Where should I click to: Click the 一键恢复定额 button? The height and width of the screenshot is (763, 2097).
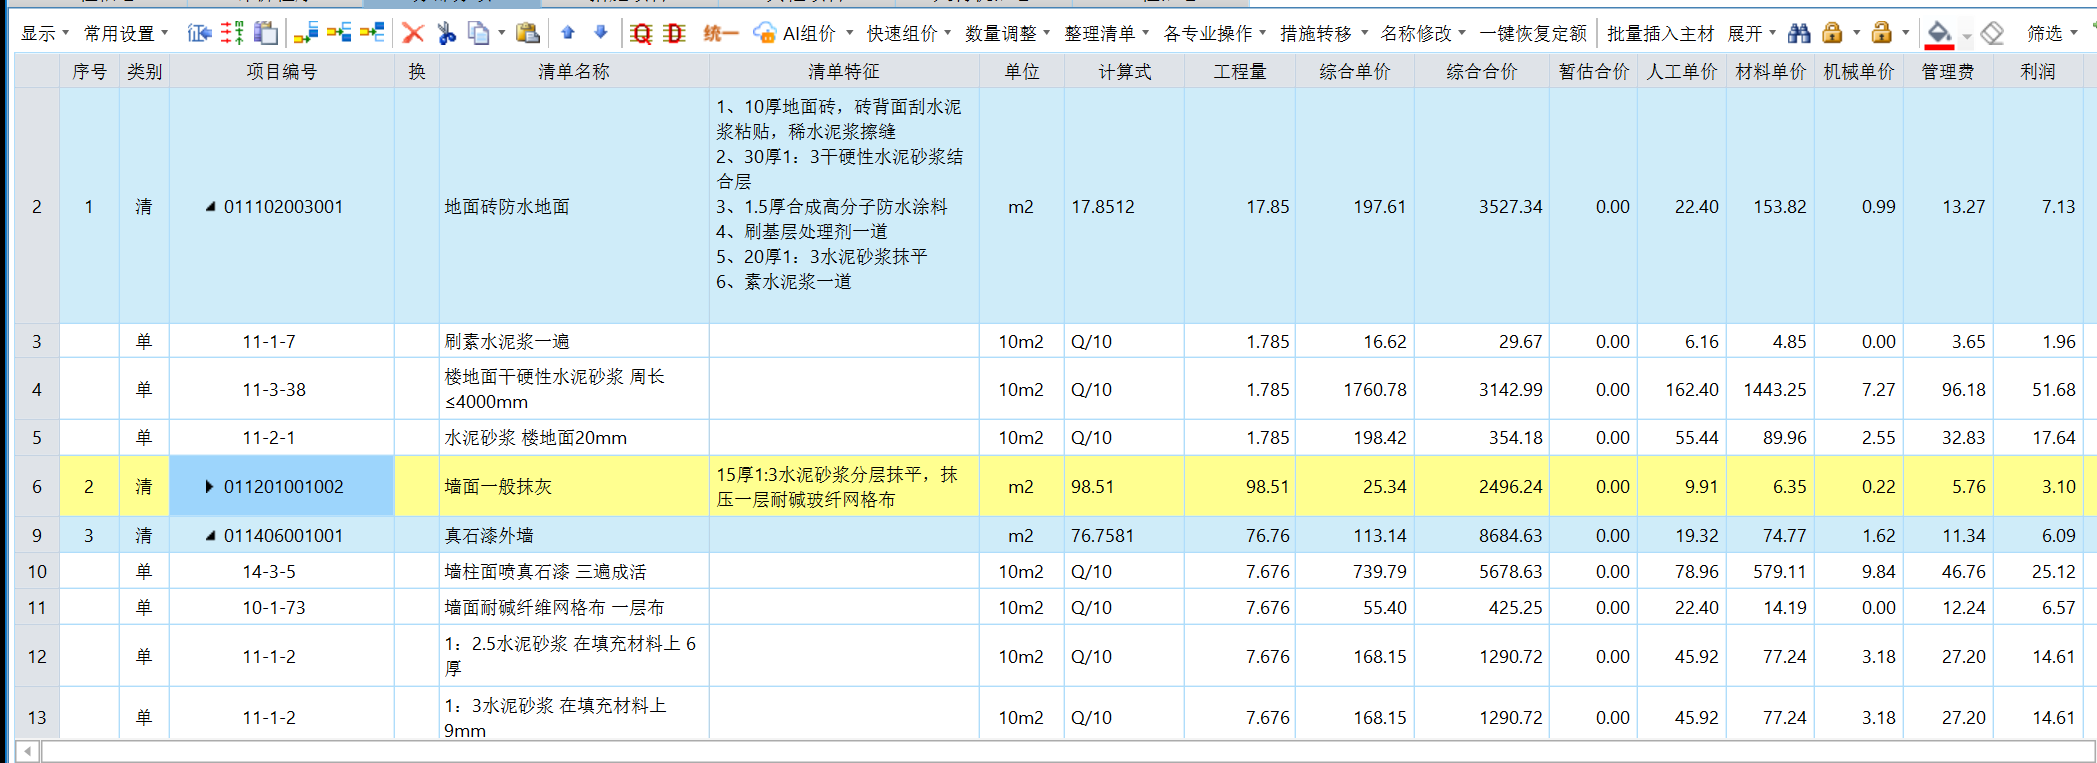(x=1533, y=34)
